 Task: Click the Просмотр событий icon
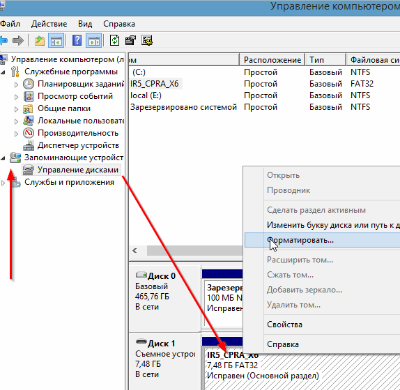pyautogui.click(x=29, y=96)
